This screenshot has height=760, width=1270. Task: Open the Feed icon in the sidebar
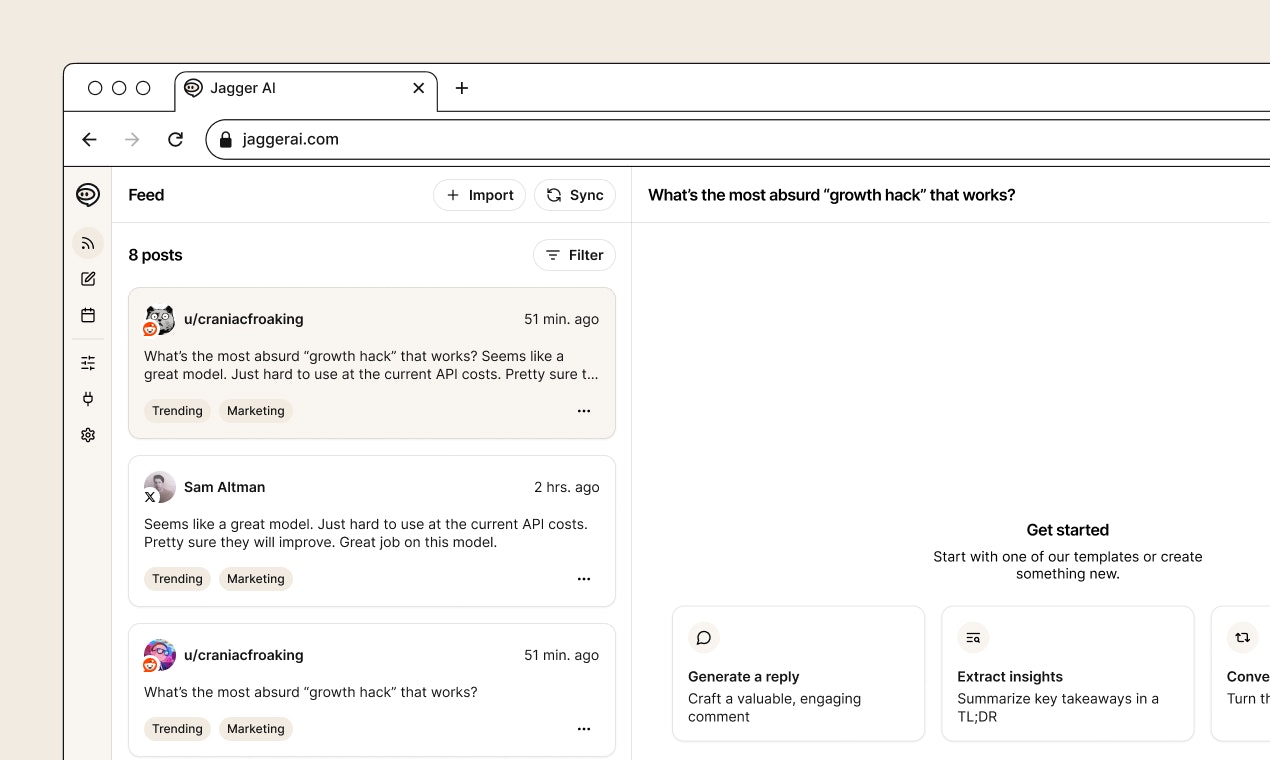pos(88,243)
